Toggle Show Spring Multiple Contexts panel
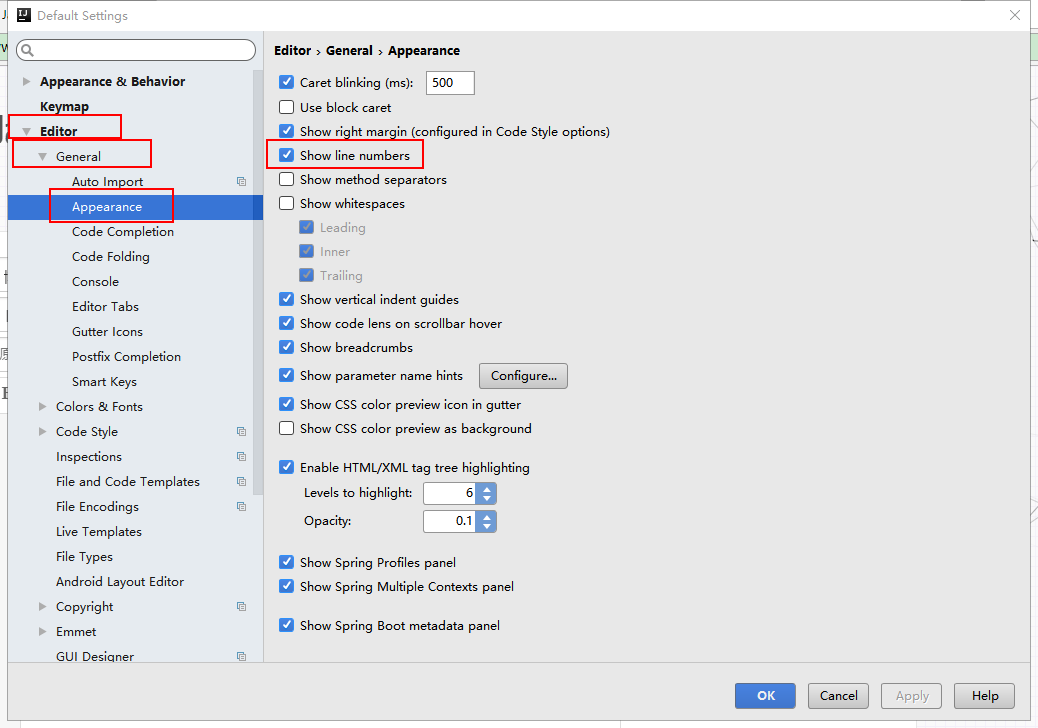 (287, 586)
